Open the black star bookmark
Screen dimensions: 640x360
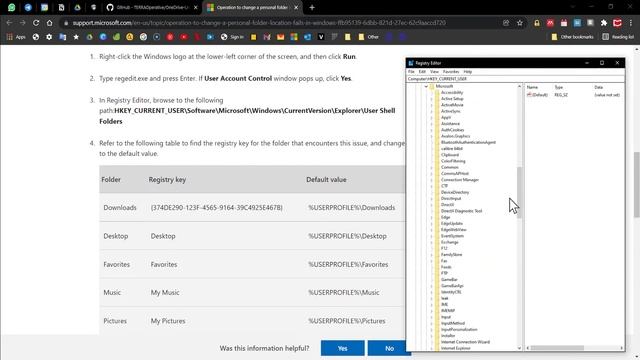click(76, 37)
